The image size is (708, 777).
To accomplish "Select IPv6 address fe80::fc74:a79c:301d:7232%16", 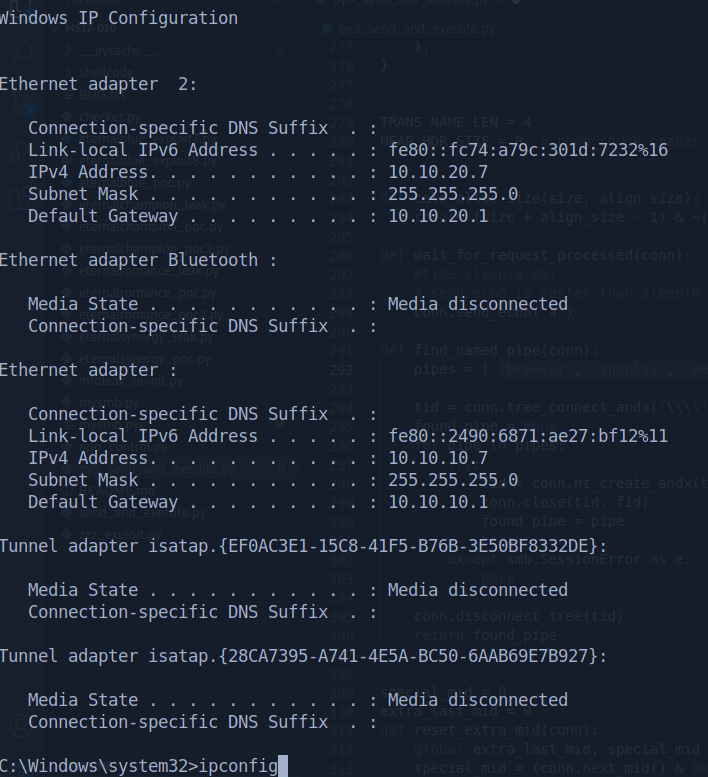I will click(x=527, y=150).
